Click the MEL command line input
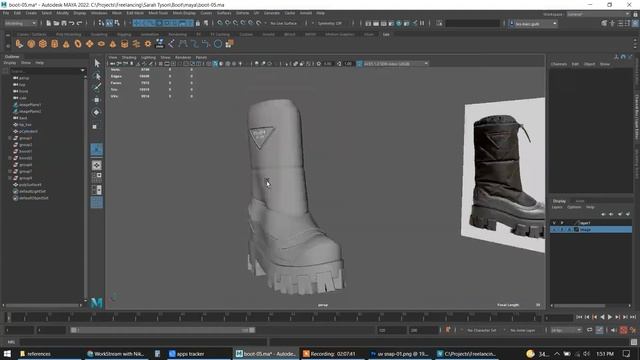 click(143, 342)
